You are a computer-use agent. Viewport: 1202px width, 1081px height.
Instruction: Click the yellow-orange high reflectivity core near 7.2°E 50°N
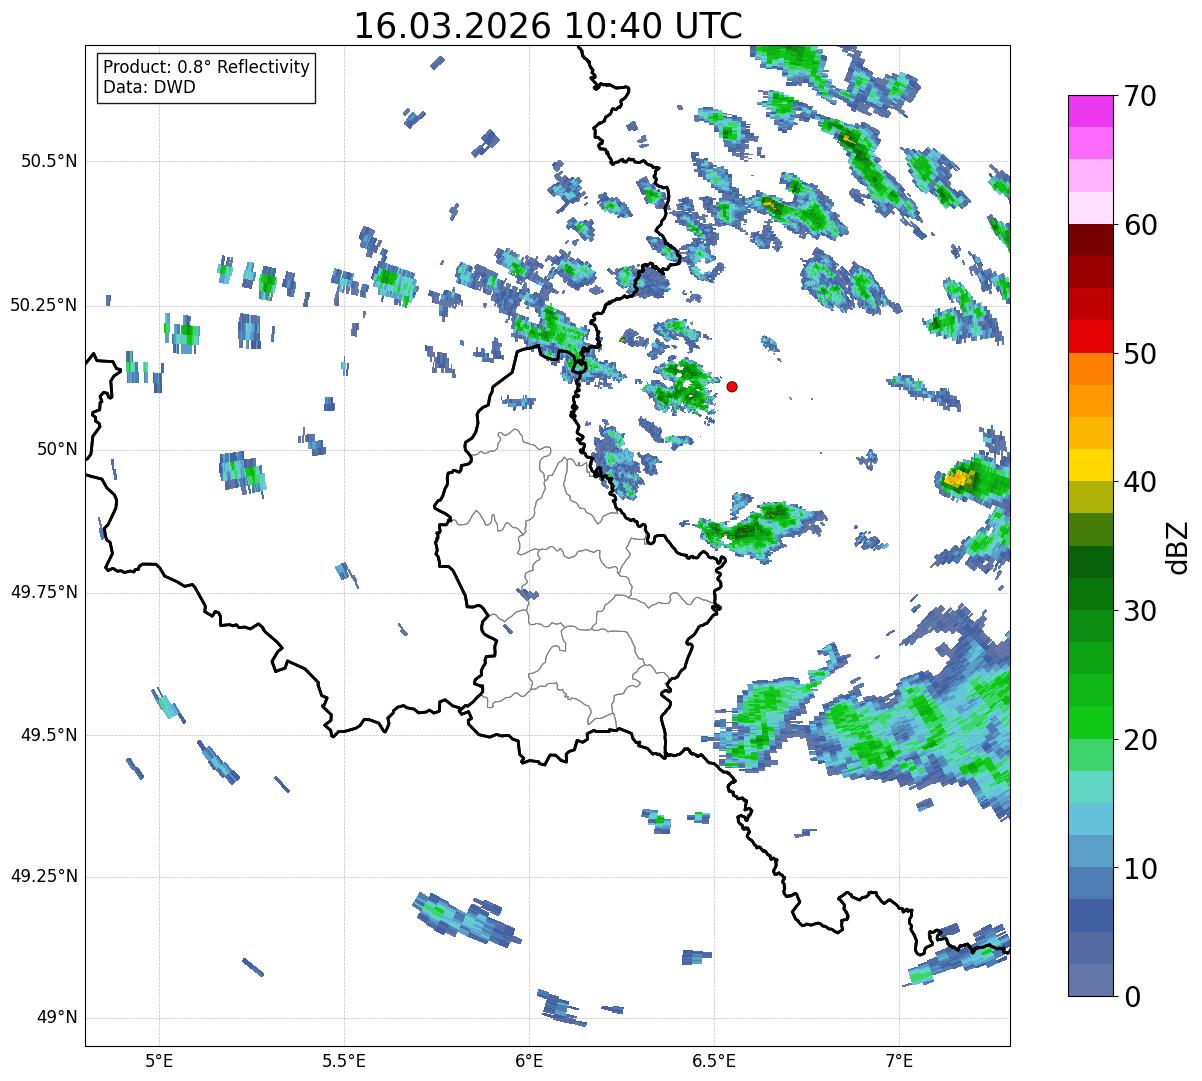pyautogui.click(x=958, y=479)
